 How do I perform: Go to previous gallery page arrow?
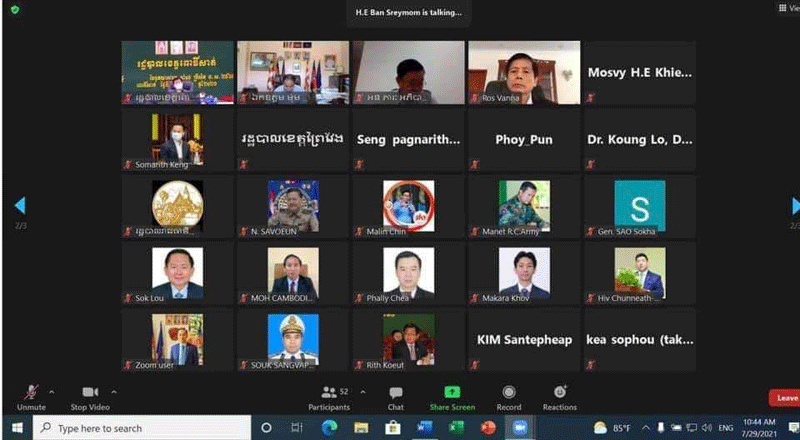(18, 206)
